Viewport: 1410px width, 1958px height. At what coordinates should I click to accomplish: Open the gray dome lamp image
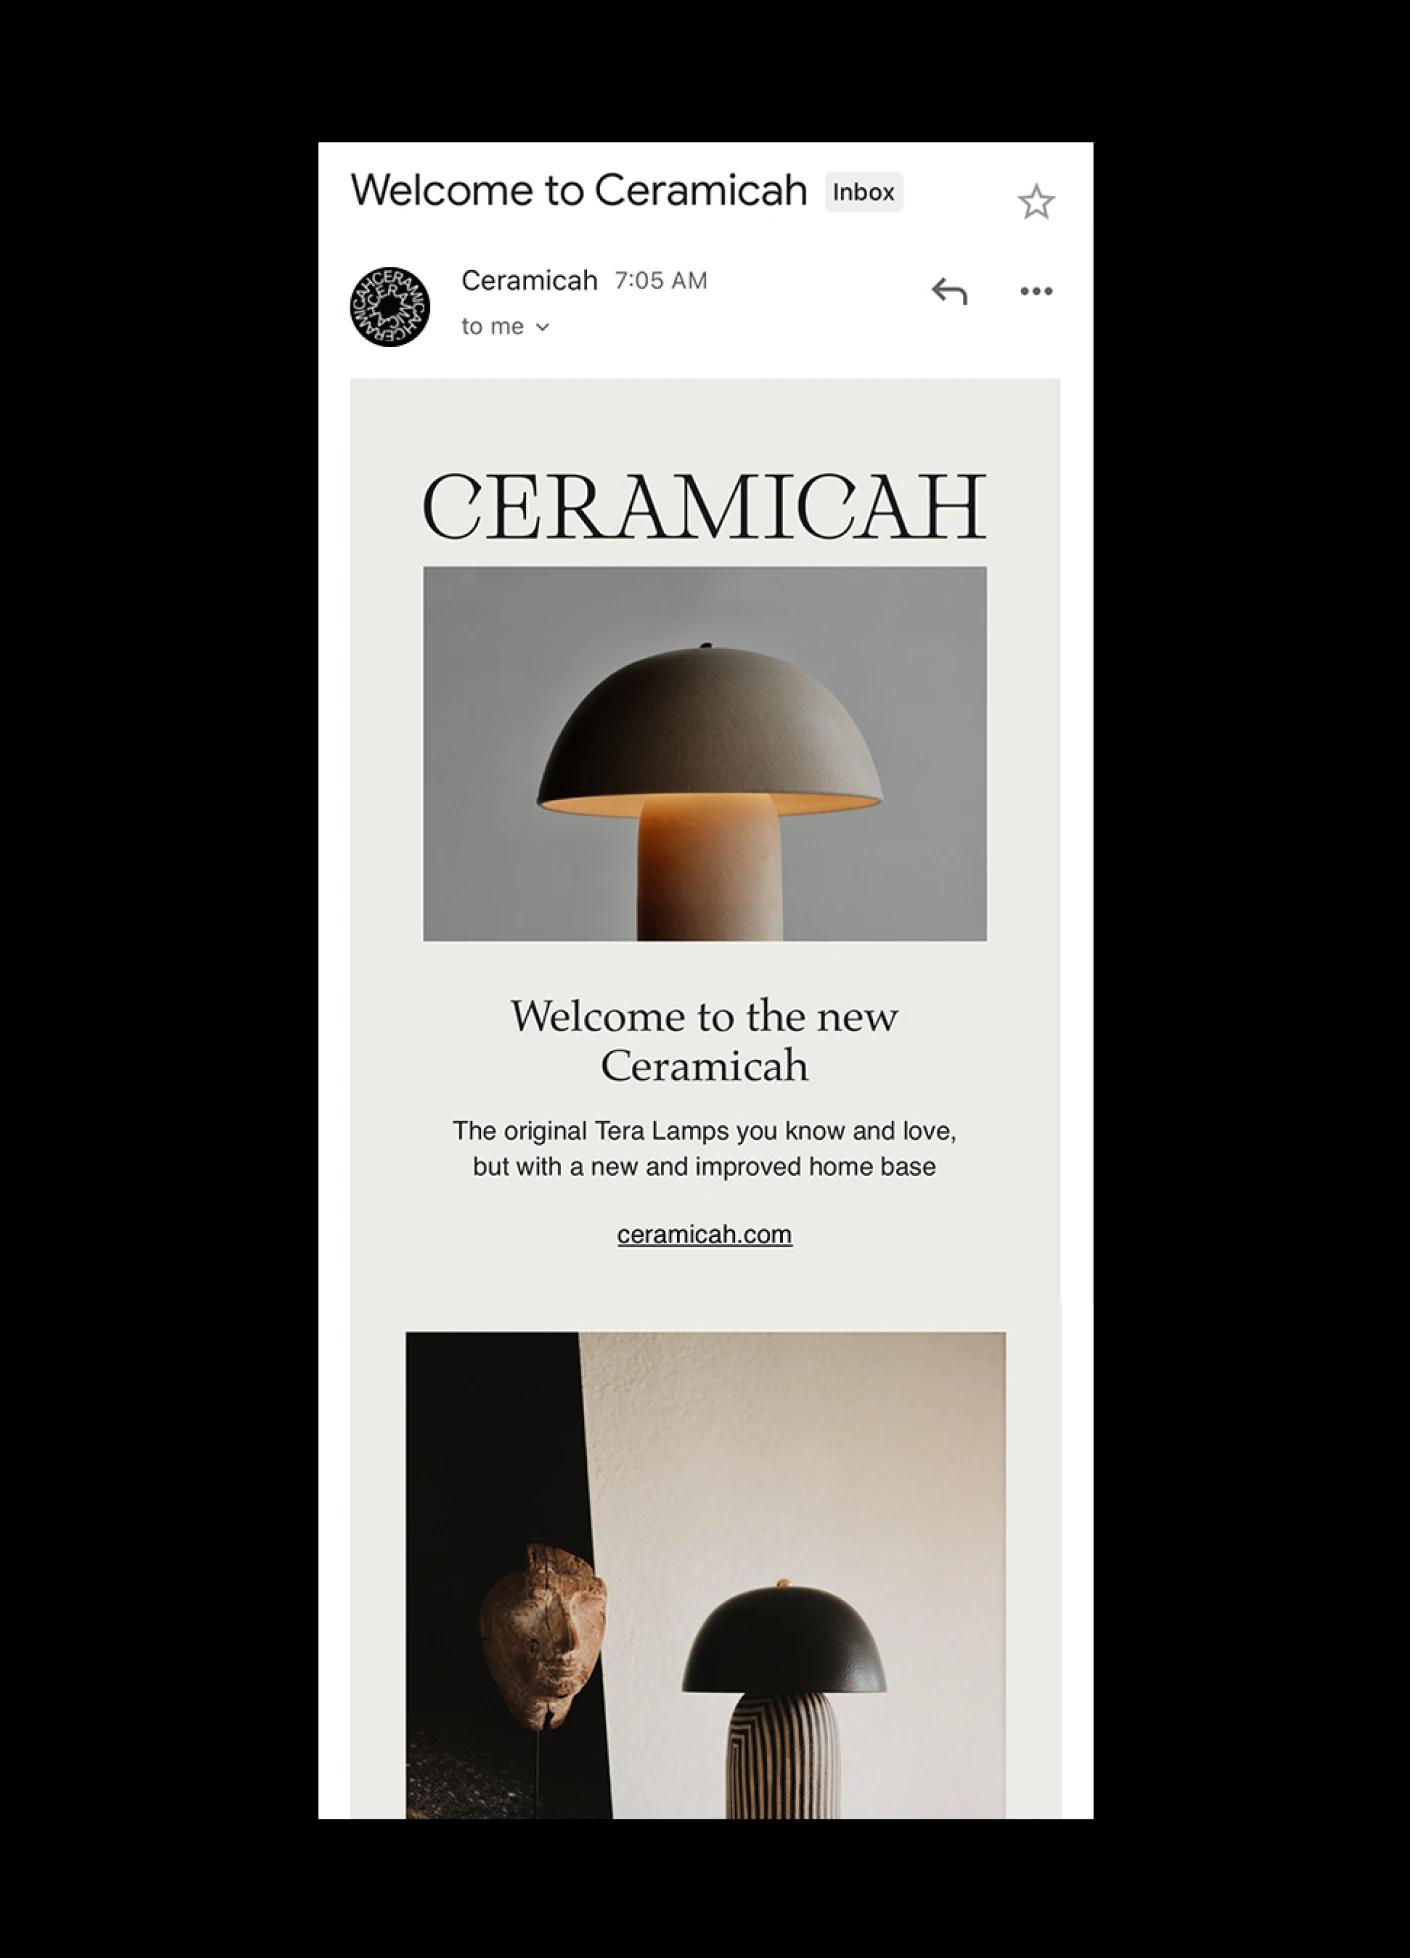705,754
